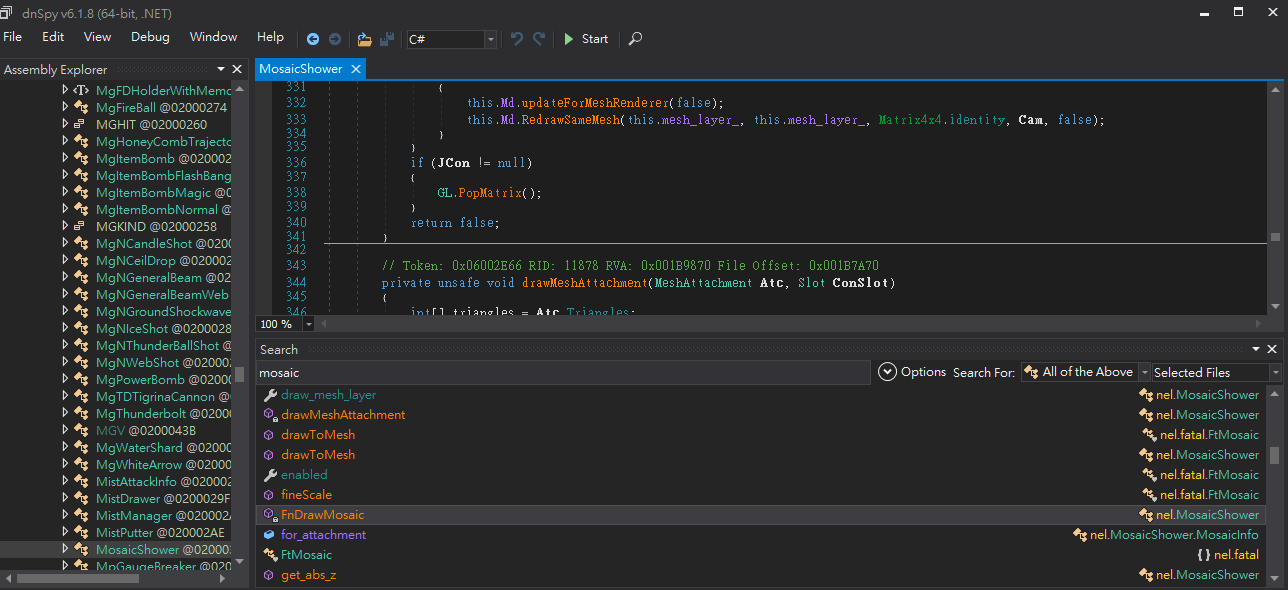The height and width of the screenshot is (590, 1288).
Task: Click the Options button in Search panel
Action: tap(912, 372)
